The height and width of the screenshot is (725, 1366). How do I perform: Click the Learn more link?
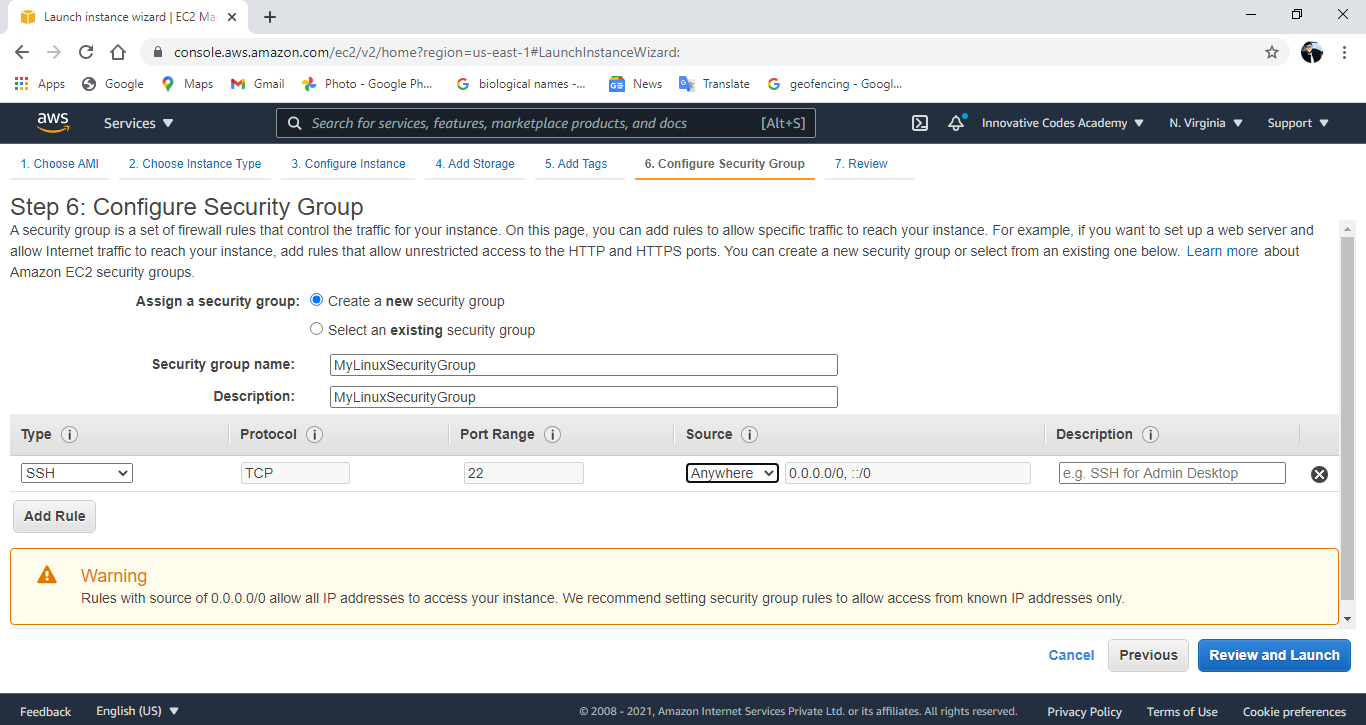click(x=1222, y=251)
